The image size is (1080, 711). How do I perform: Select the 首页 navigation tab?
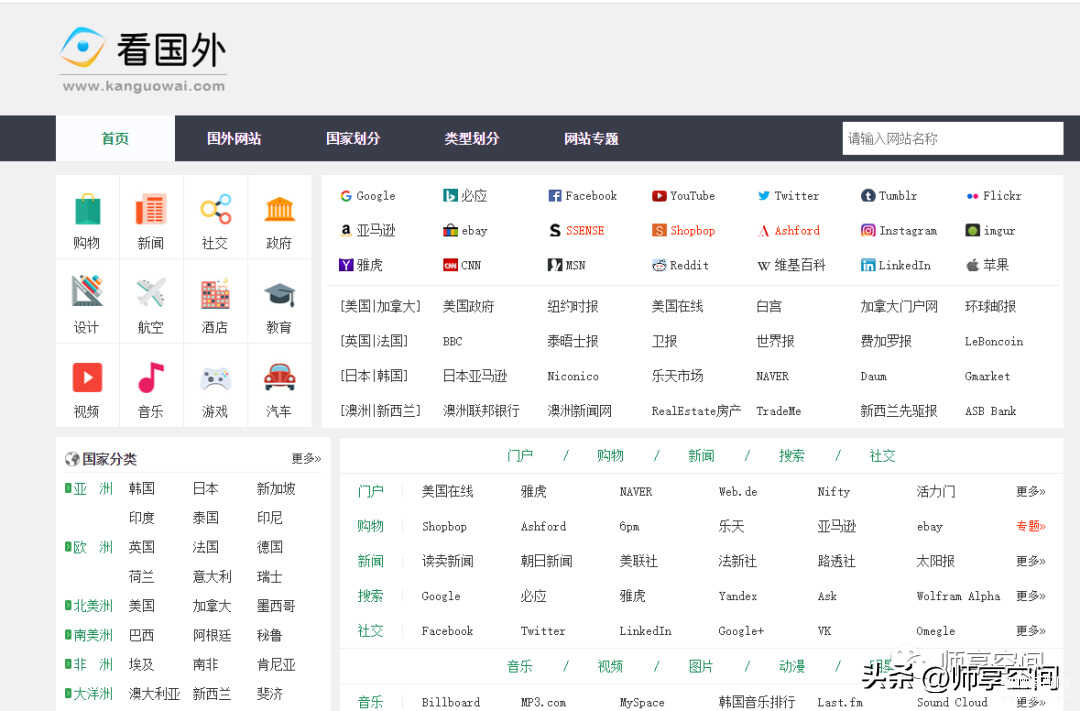pos(115,138)
